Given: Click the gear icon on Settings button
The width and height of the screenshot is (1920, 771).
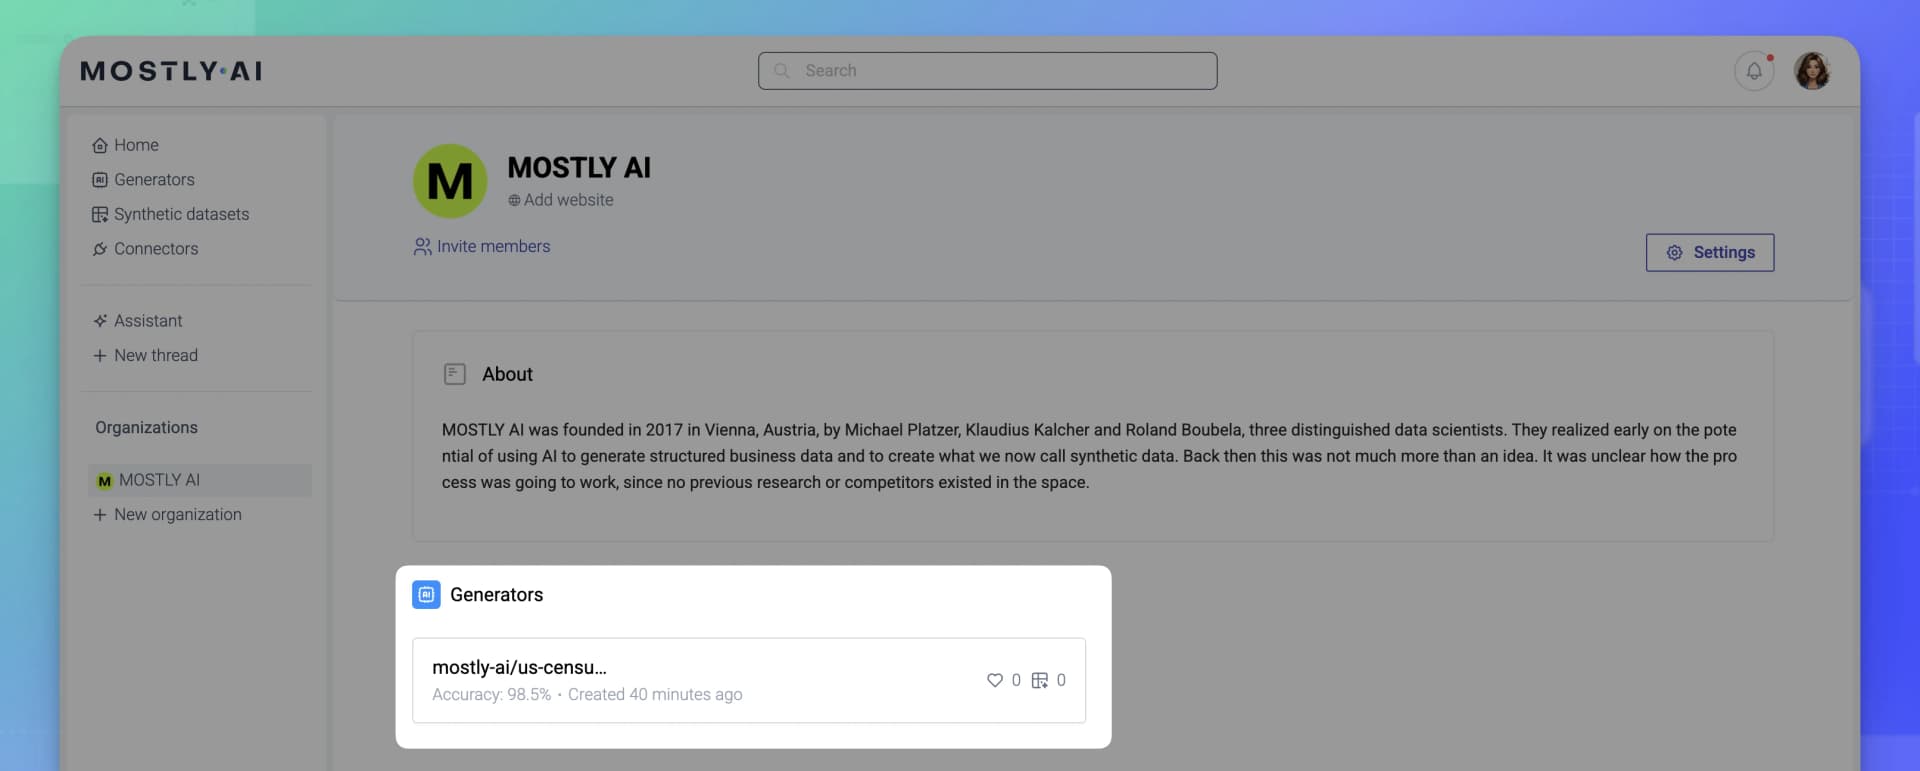Looking at the screenshot, I should (1674, 253).
